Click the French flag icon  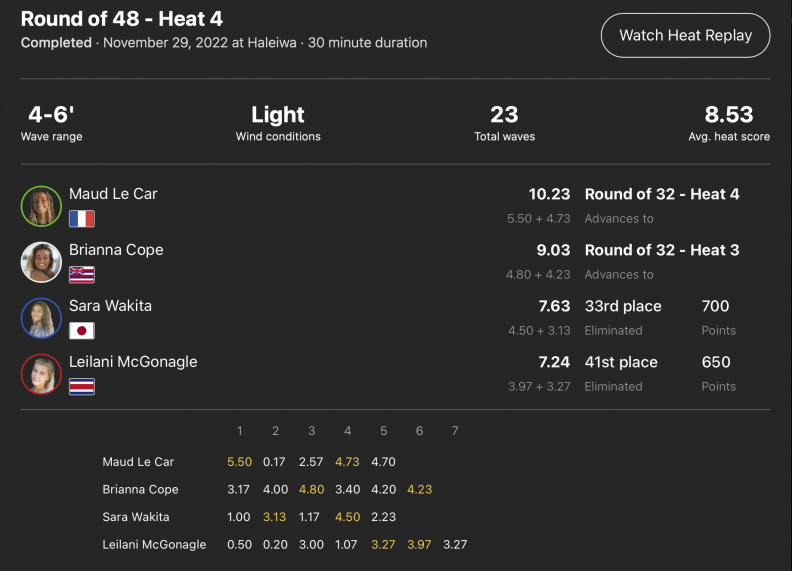(81, 218)
